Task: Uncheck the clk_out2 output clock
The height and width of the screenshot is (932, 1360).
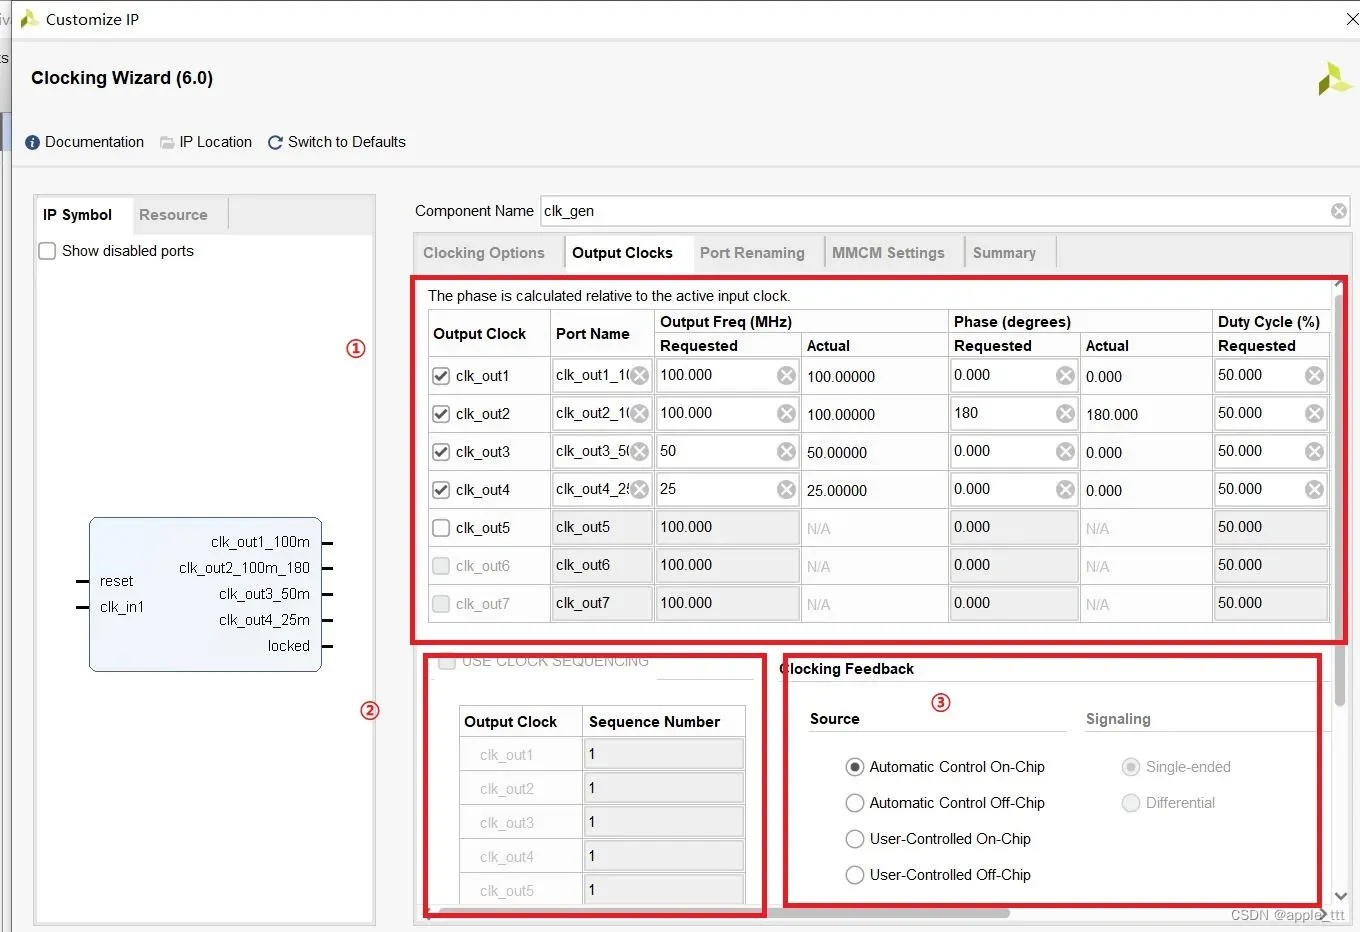Action: pyautogui.click(x=441, y=414)
